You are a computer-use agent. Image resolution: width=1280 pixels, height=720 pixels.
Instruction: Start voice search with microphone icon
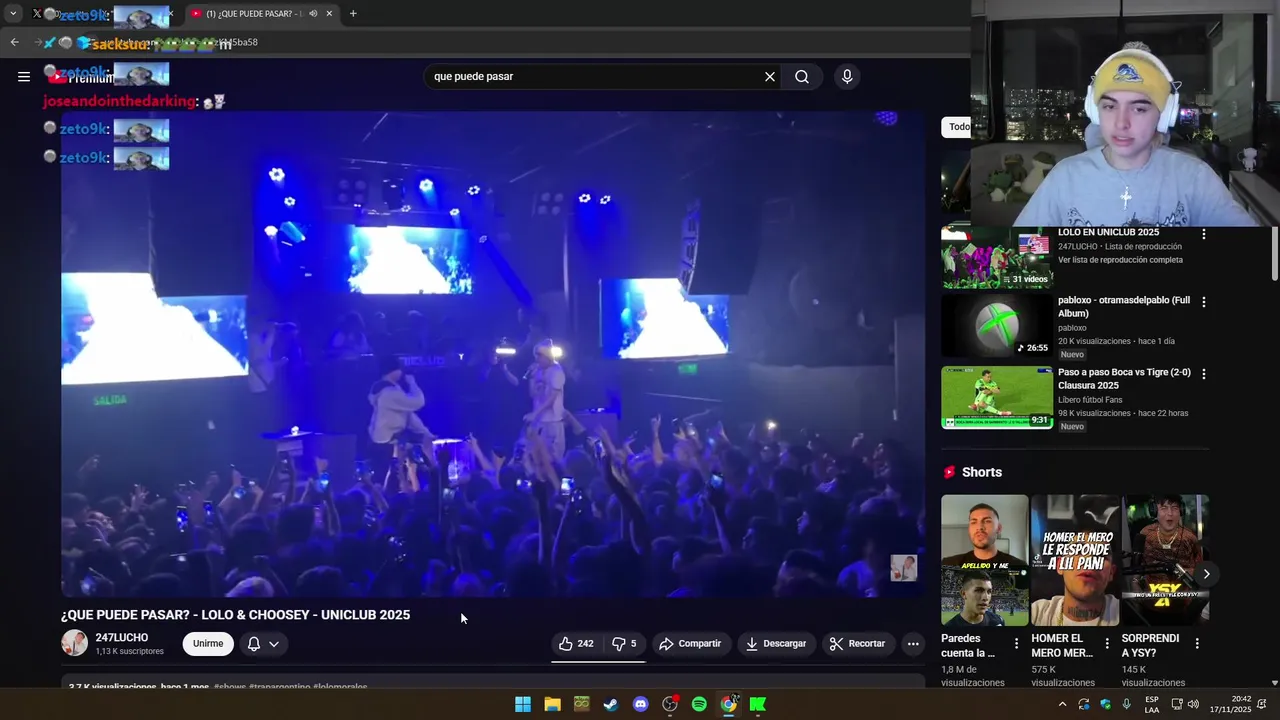point(847,76)
